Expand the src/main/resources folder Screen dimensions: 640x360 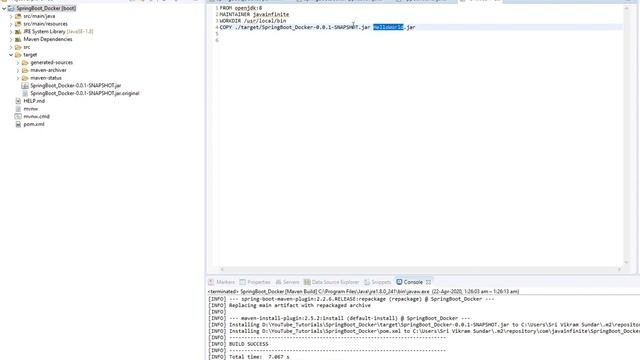[11, 24]
